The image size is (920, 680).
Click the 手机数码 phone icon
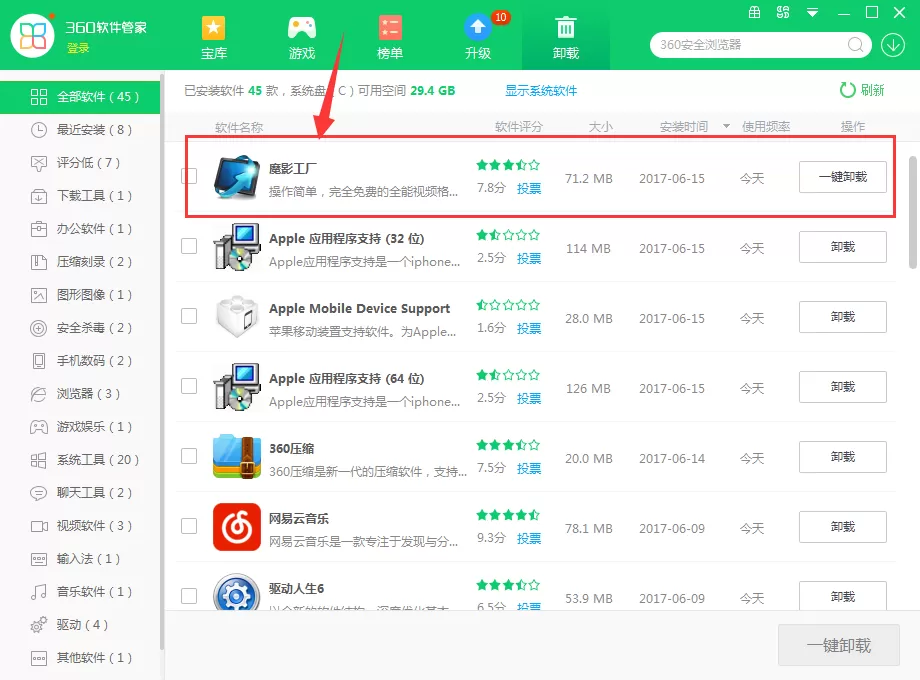click(39, 361)
